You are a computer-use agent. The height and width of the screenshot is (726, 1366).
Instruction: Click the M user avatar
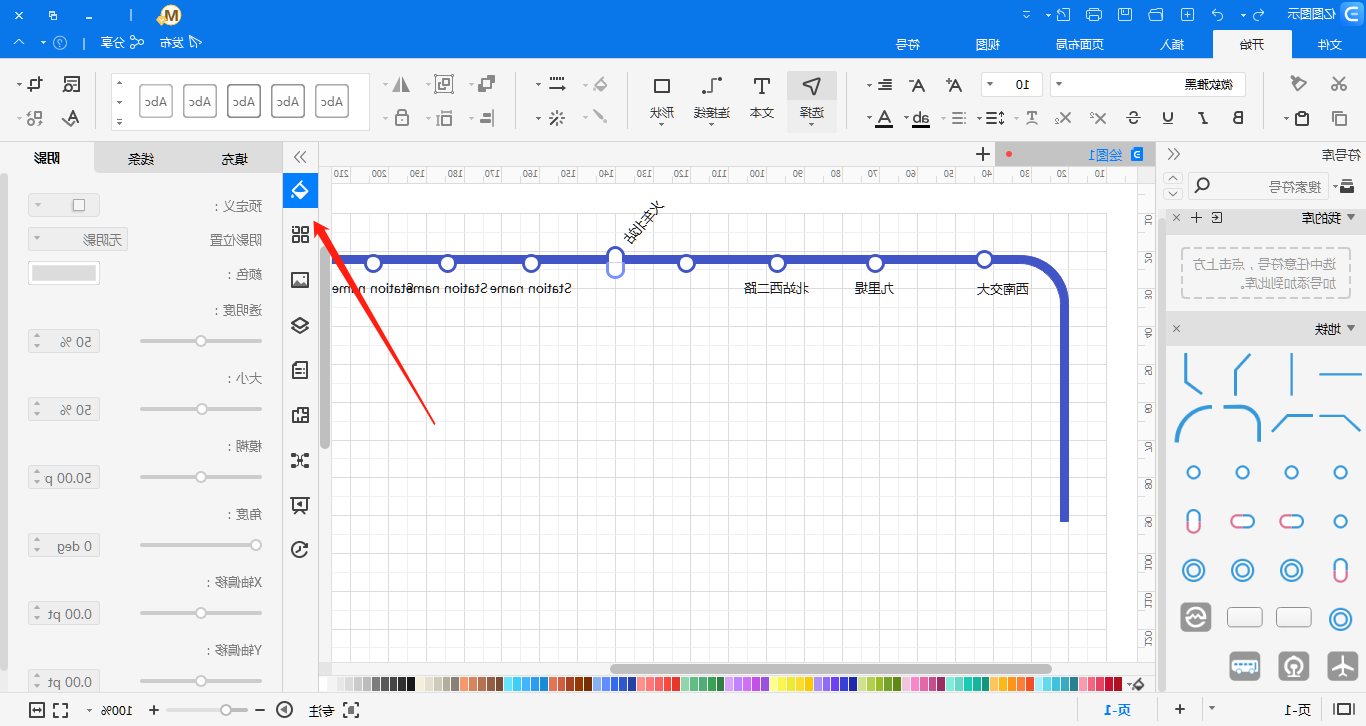(x=172, y=15)
